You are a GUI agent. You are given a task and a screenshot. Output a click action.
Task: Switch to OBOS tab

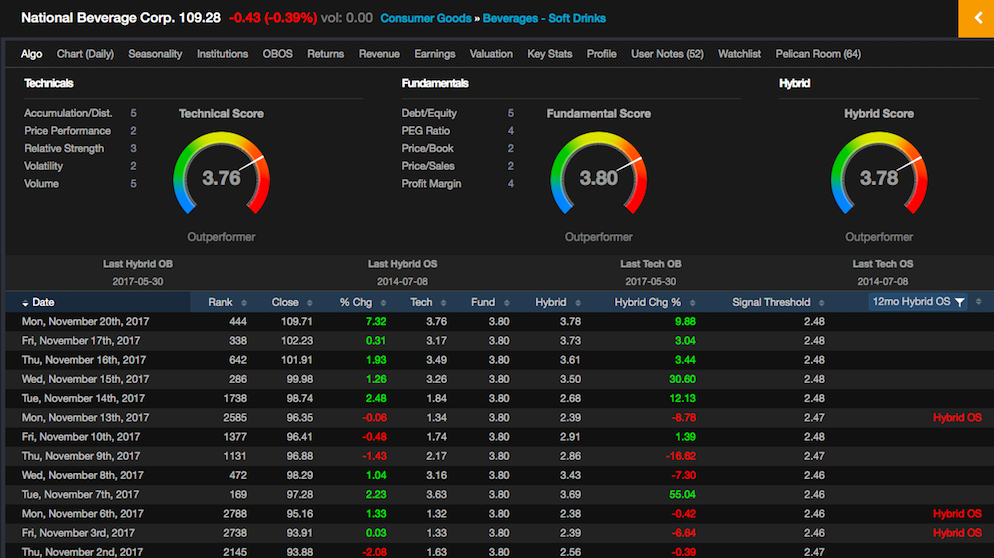[x=278, y=54]
